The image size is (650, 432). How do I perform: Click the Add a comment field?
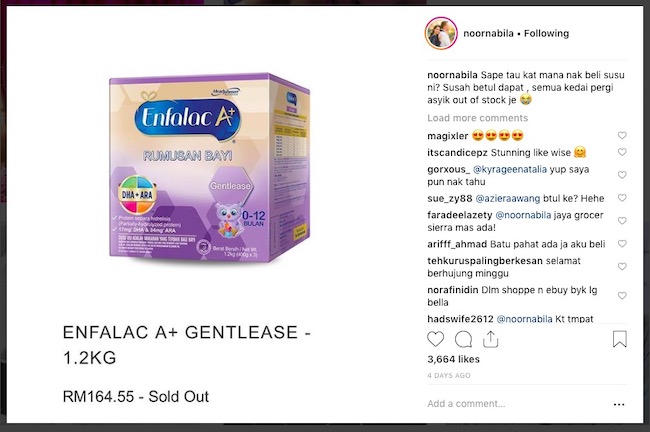click(x=514, y=404)
